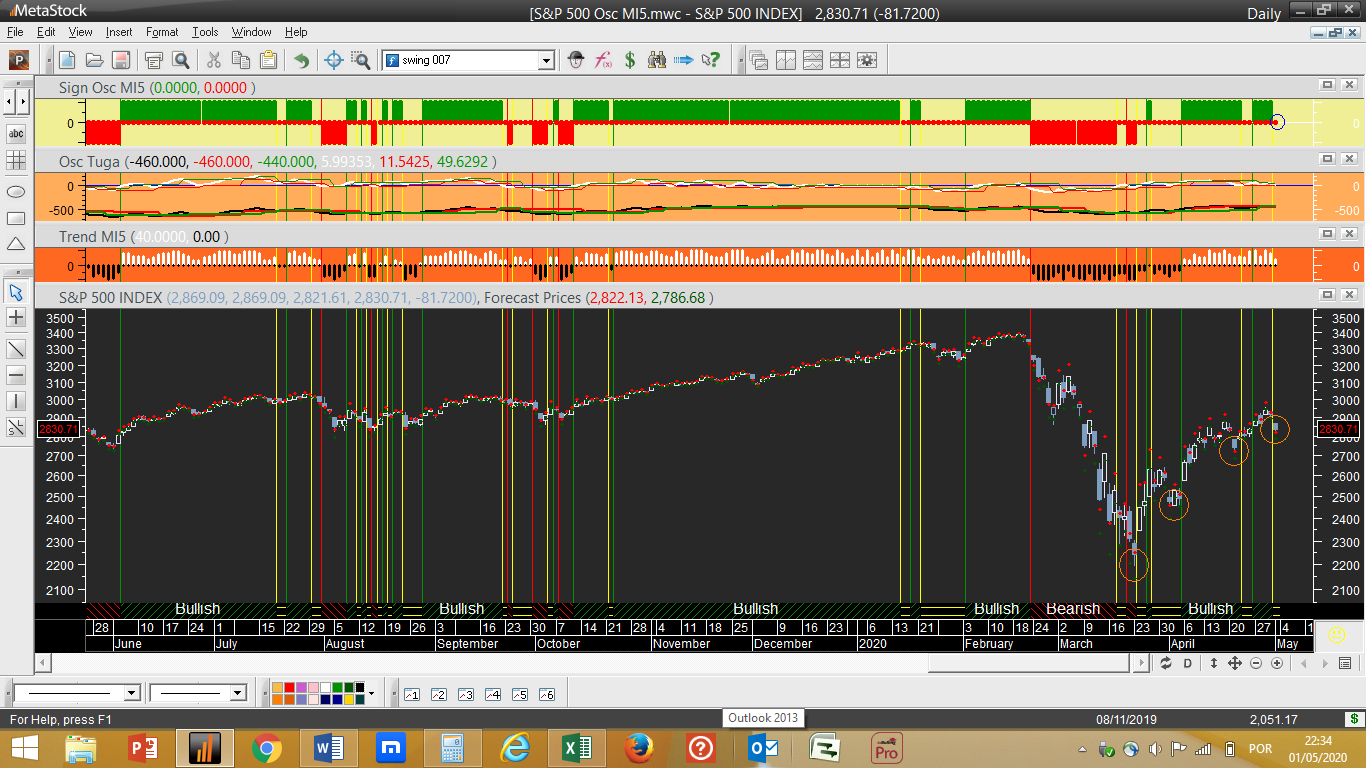
Task: Open the Expert Advisor hat icon
Action: pos(576,60)
